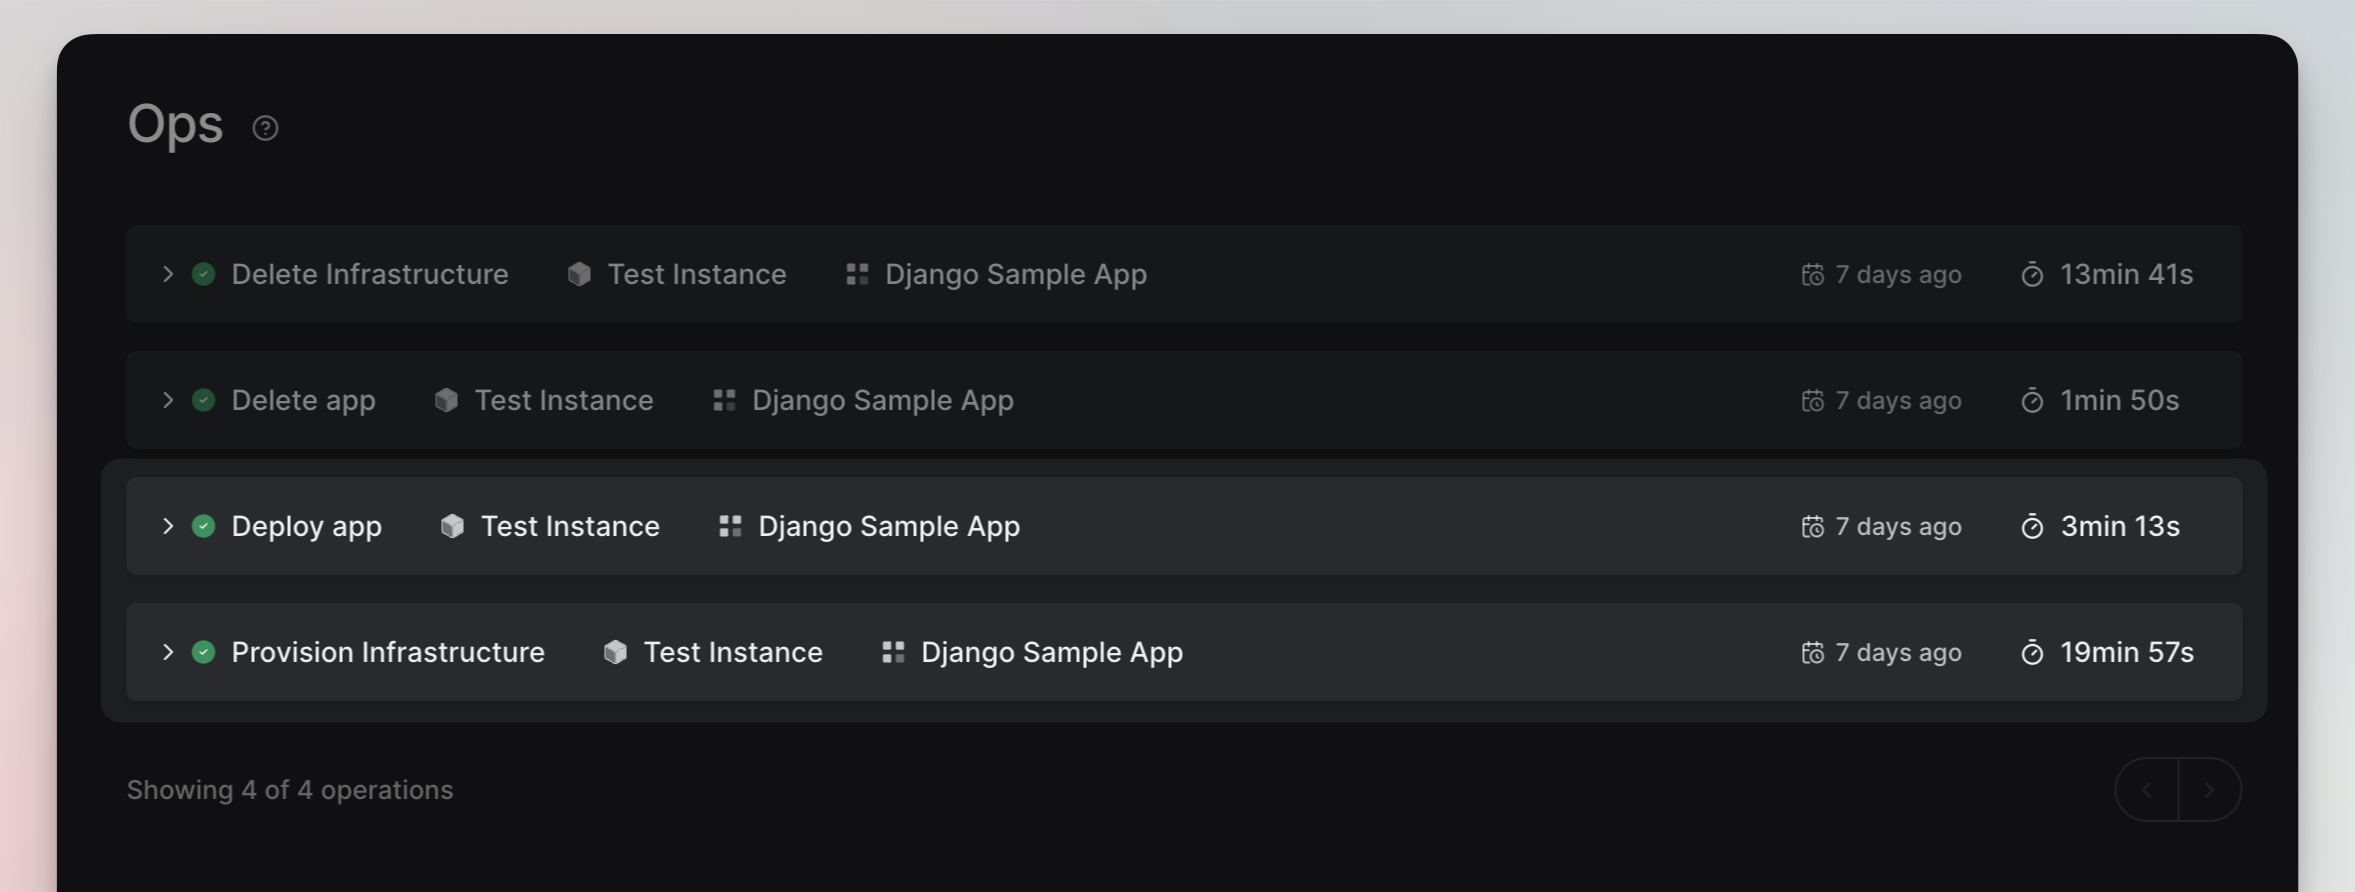This screenshot has width=2355, height=892.
Task: Expand the Delete app operation
Action: point(168,400)
